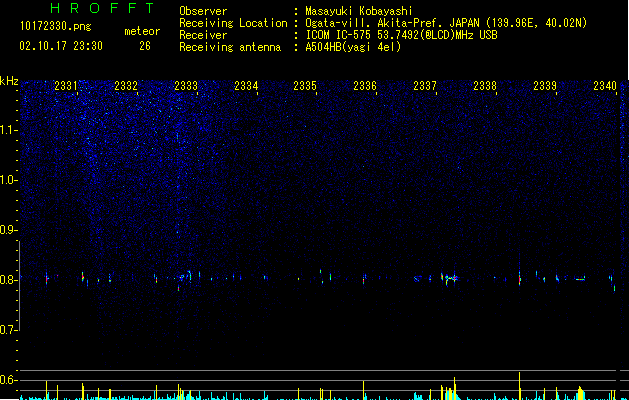
Task: Click the meteor count value 26
Action: click(145, 46)
